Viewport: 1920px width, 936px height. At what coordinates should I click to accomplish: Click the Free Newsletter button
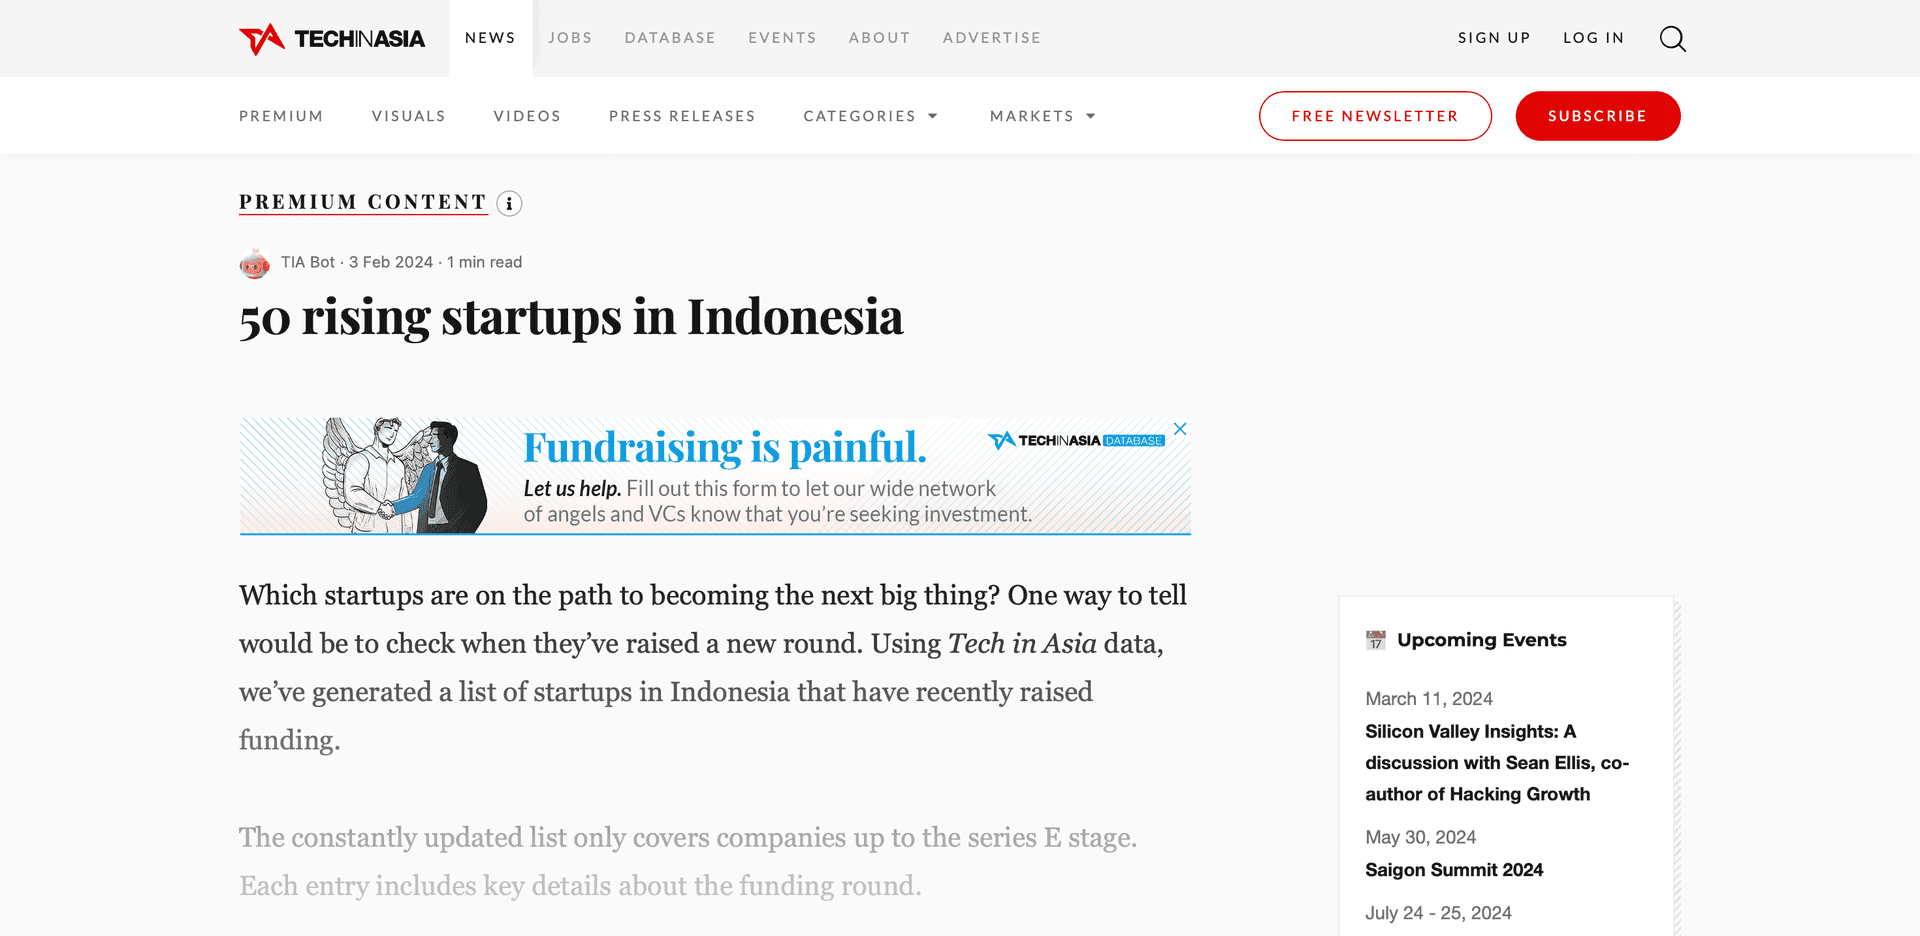point(1375,116)
